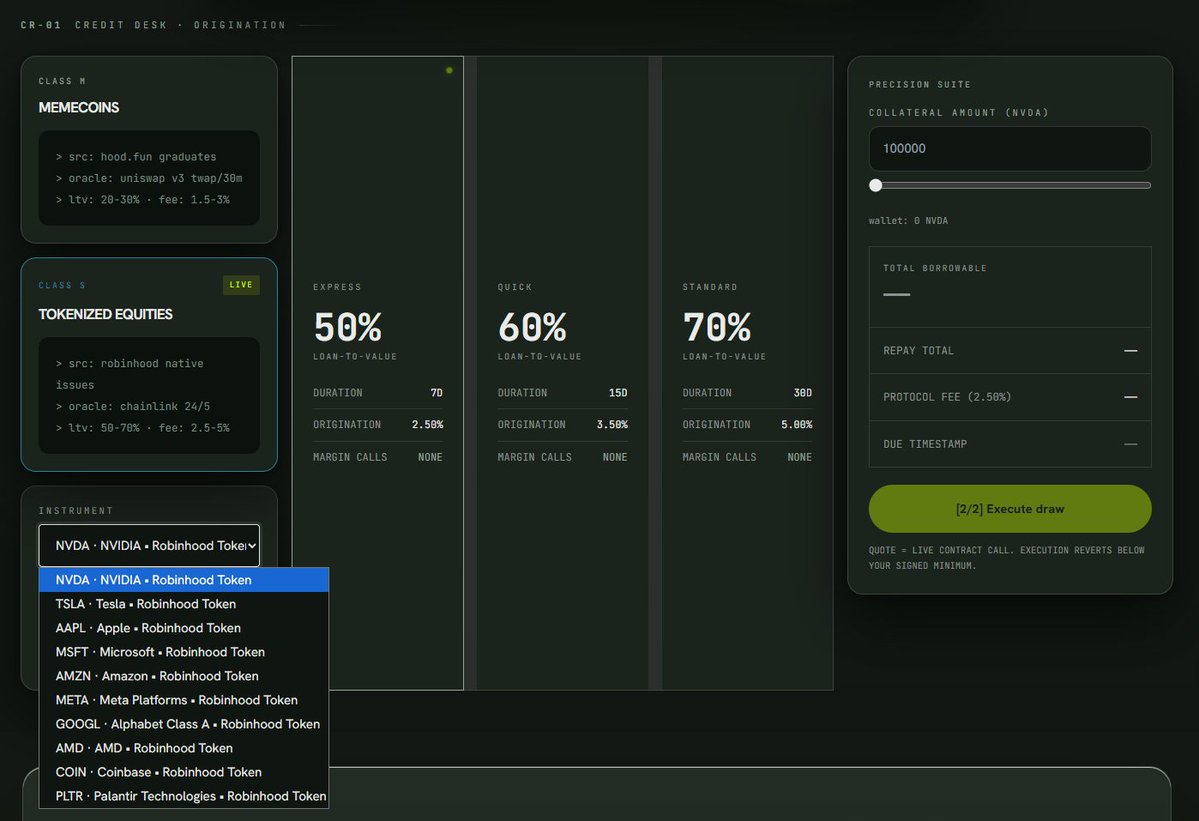
Task: Pick PLTR · Palantir Technologies option
Action: click(184, 797)
